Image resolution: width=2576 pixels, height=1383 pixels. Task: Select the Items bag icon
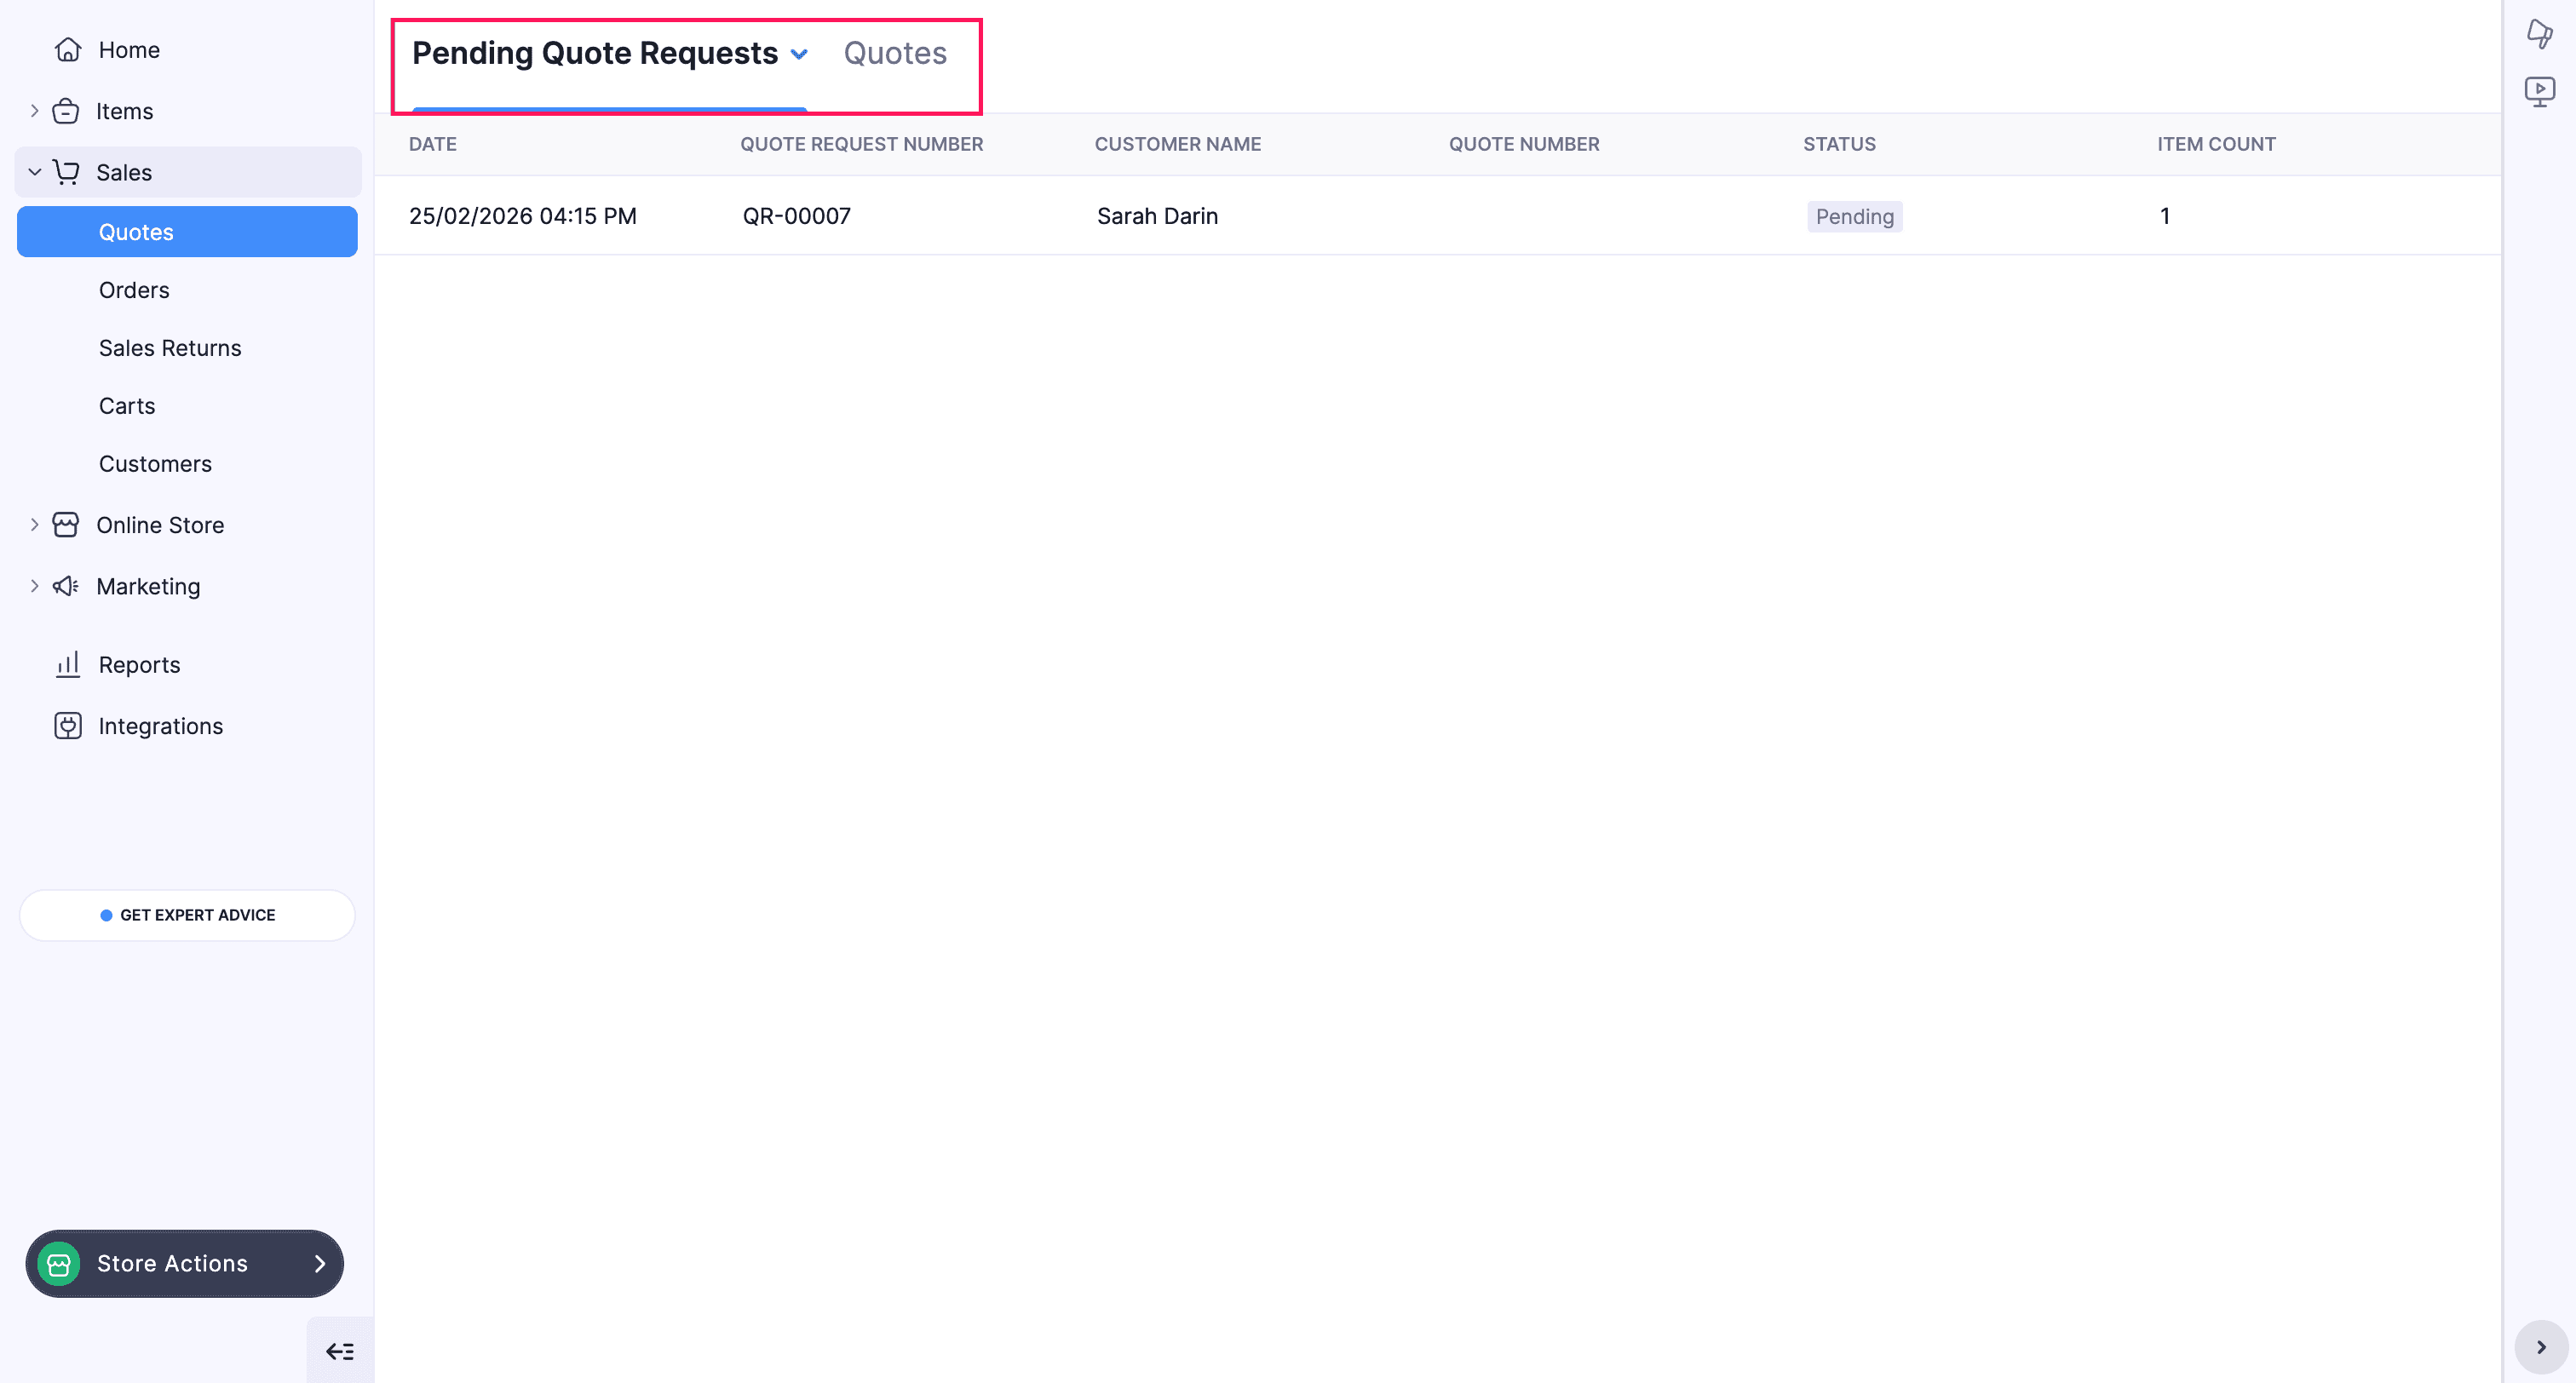point(66,111)
